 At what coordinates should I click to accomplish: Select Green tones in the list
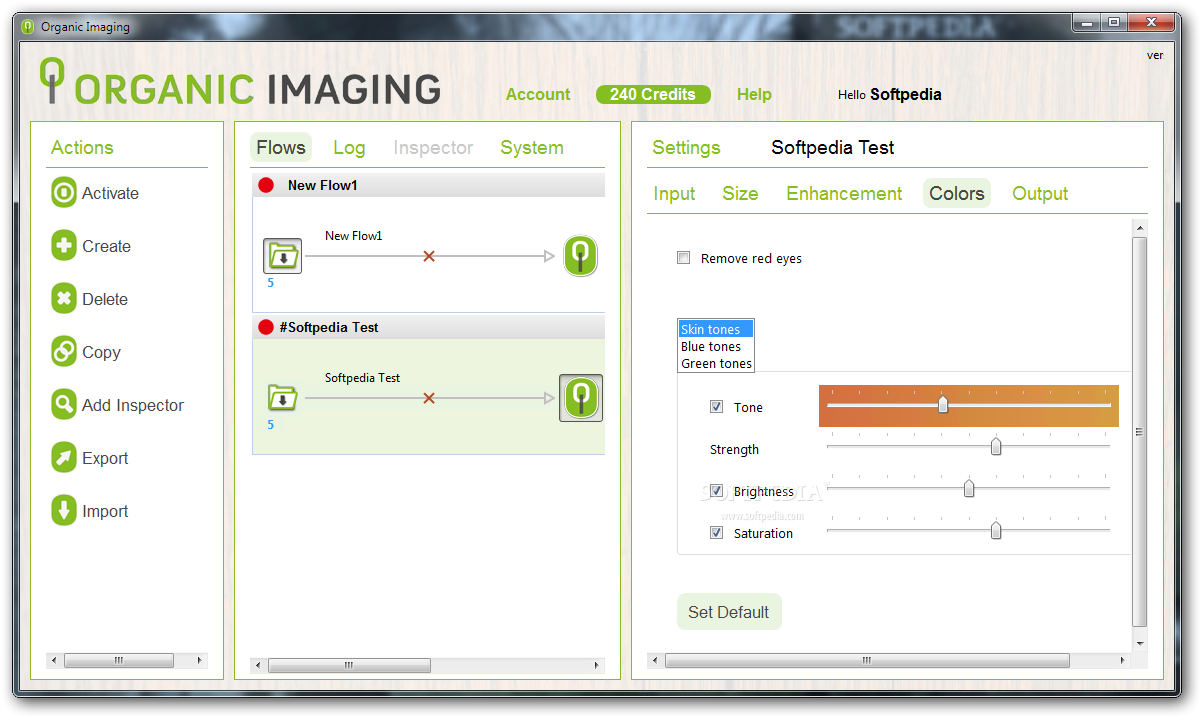pyautogui.click(x=715, y=364)
